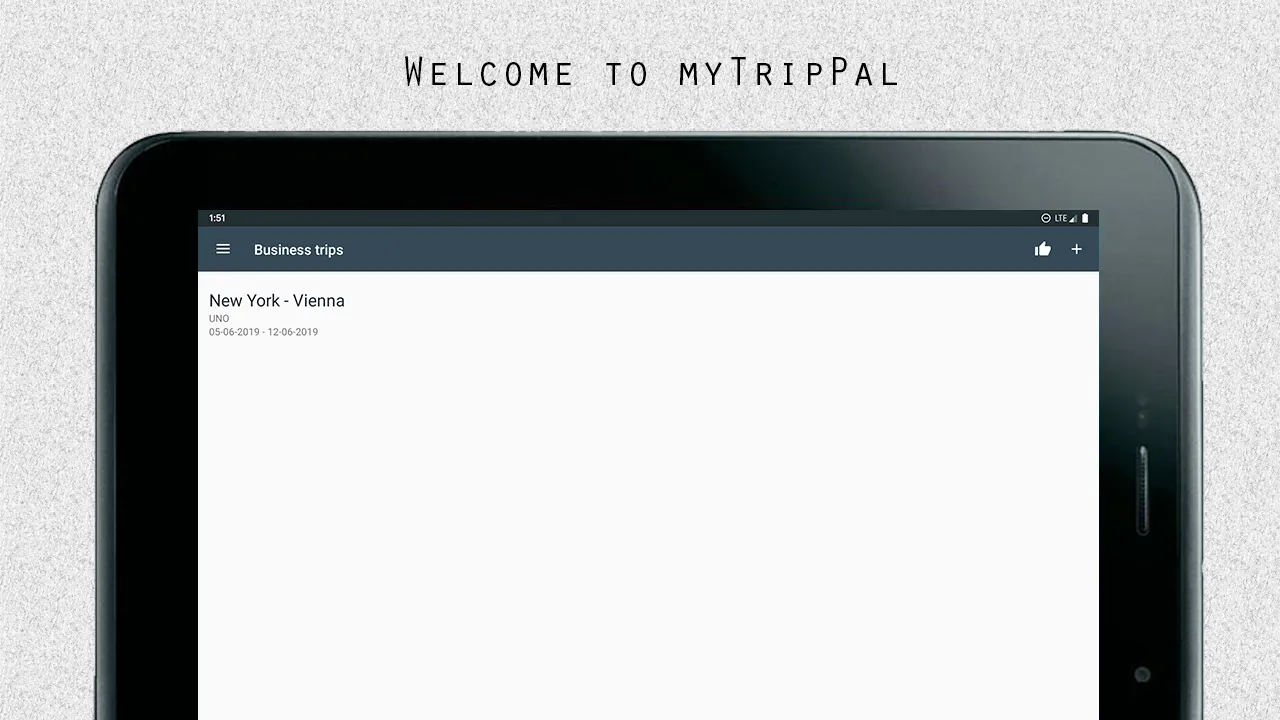The image size is (1280, 720).
Task: Open the New York - Vienna trip
Action: tap(277, 300)
